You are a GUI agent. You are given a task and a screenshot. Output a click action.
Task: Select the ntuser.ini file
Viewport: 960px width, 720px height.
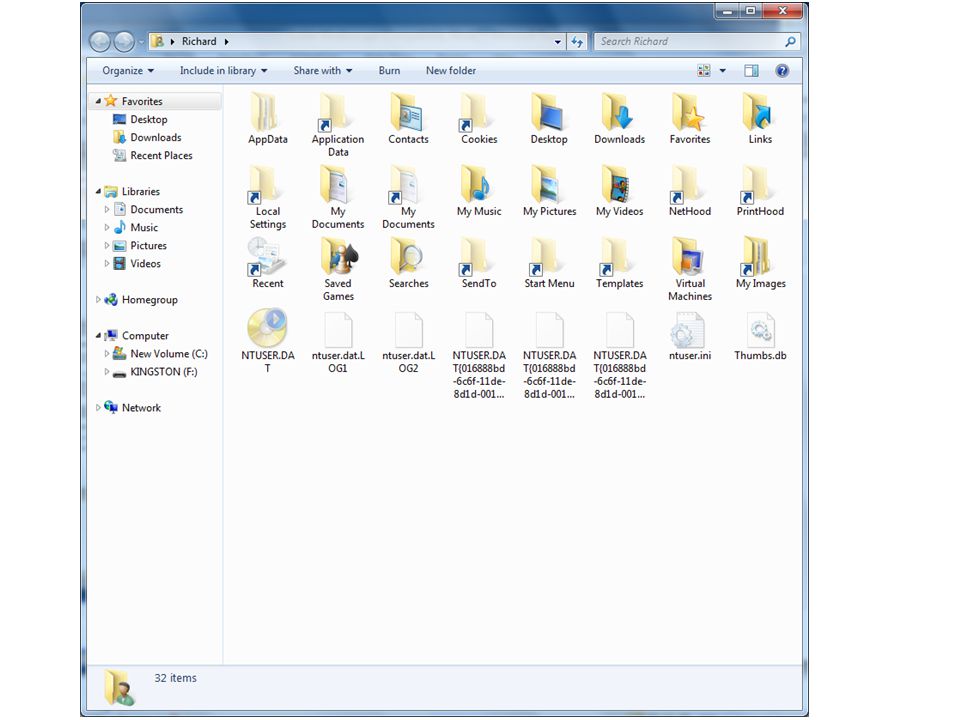pyautogui.click(x=690, y=329)
